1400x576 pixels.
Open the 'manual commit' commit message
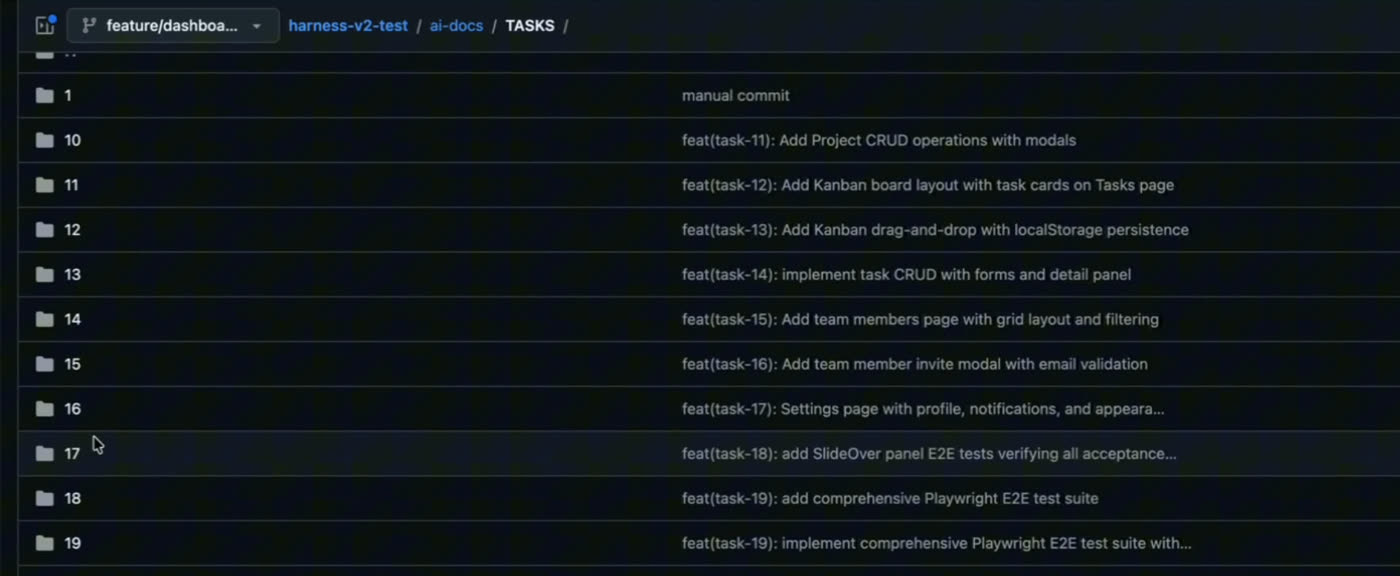[735, 95]
